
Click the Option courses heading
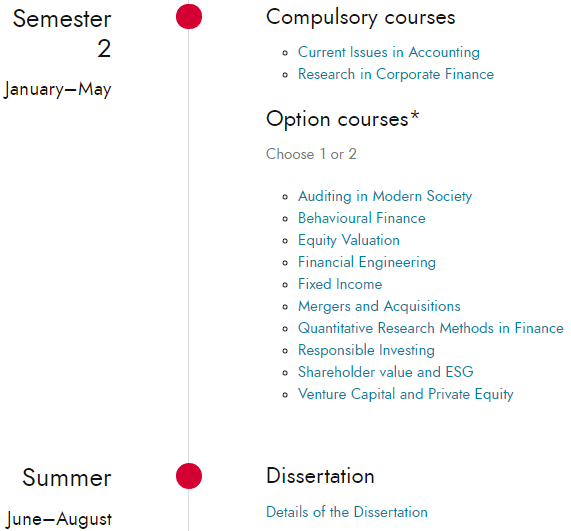pos(343,119)
